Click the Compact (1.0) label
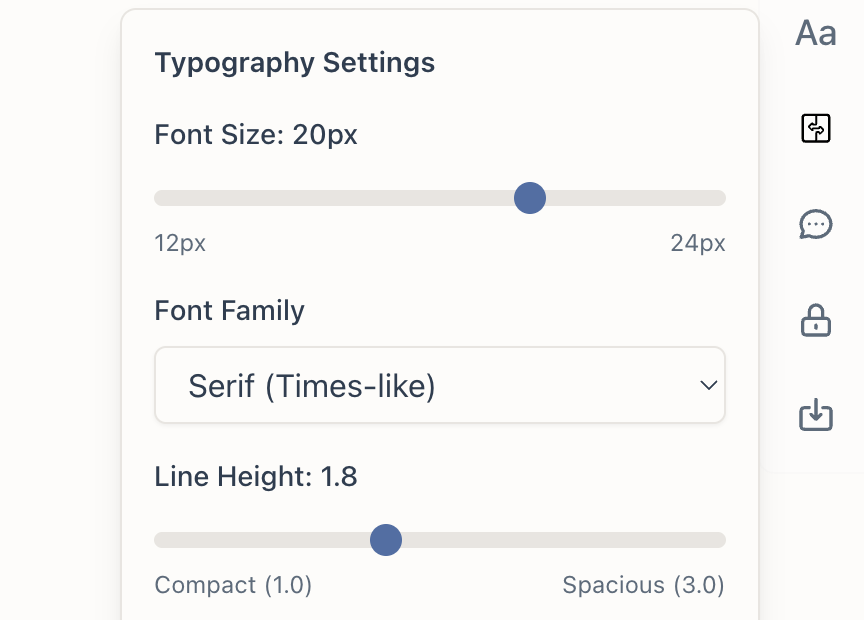This screenshot has height=620, width=864. coord(233,585)
